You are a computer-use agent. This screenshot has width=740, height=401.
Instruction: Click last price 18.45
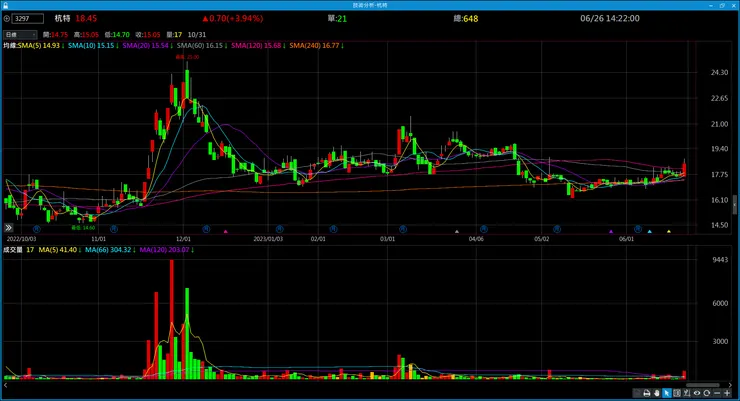point(86,18)
